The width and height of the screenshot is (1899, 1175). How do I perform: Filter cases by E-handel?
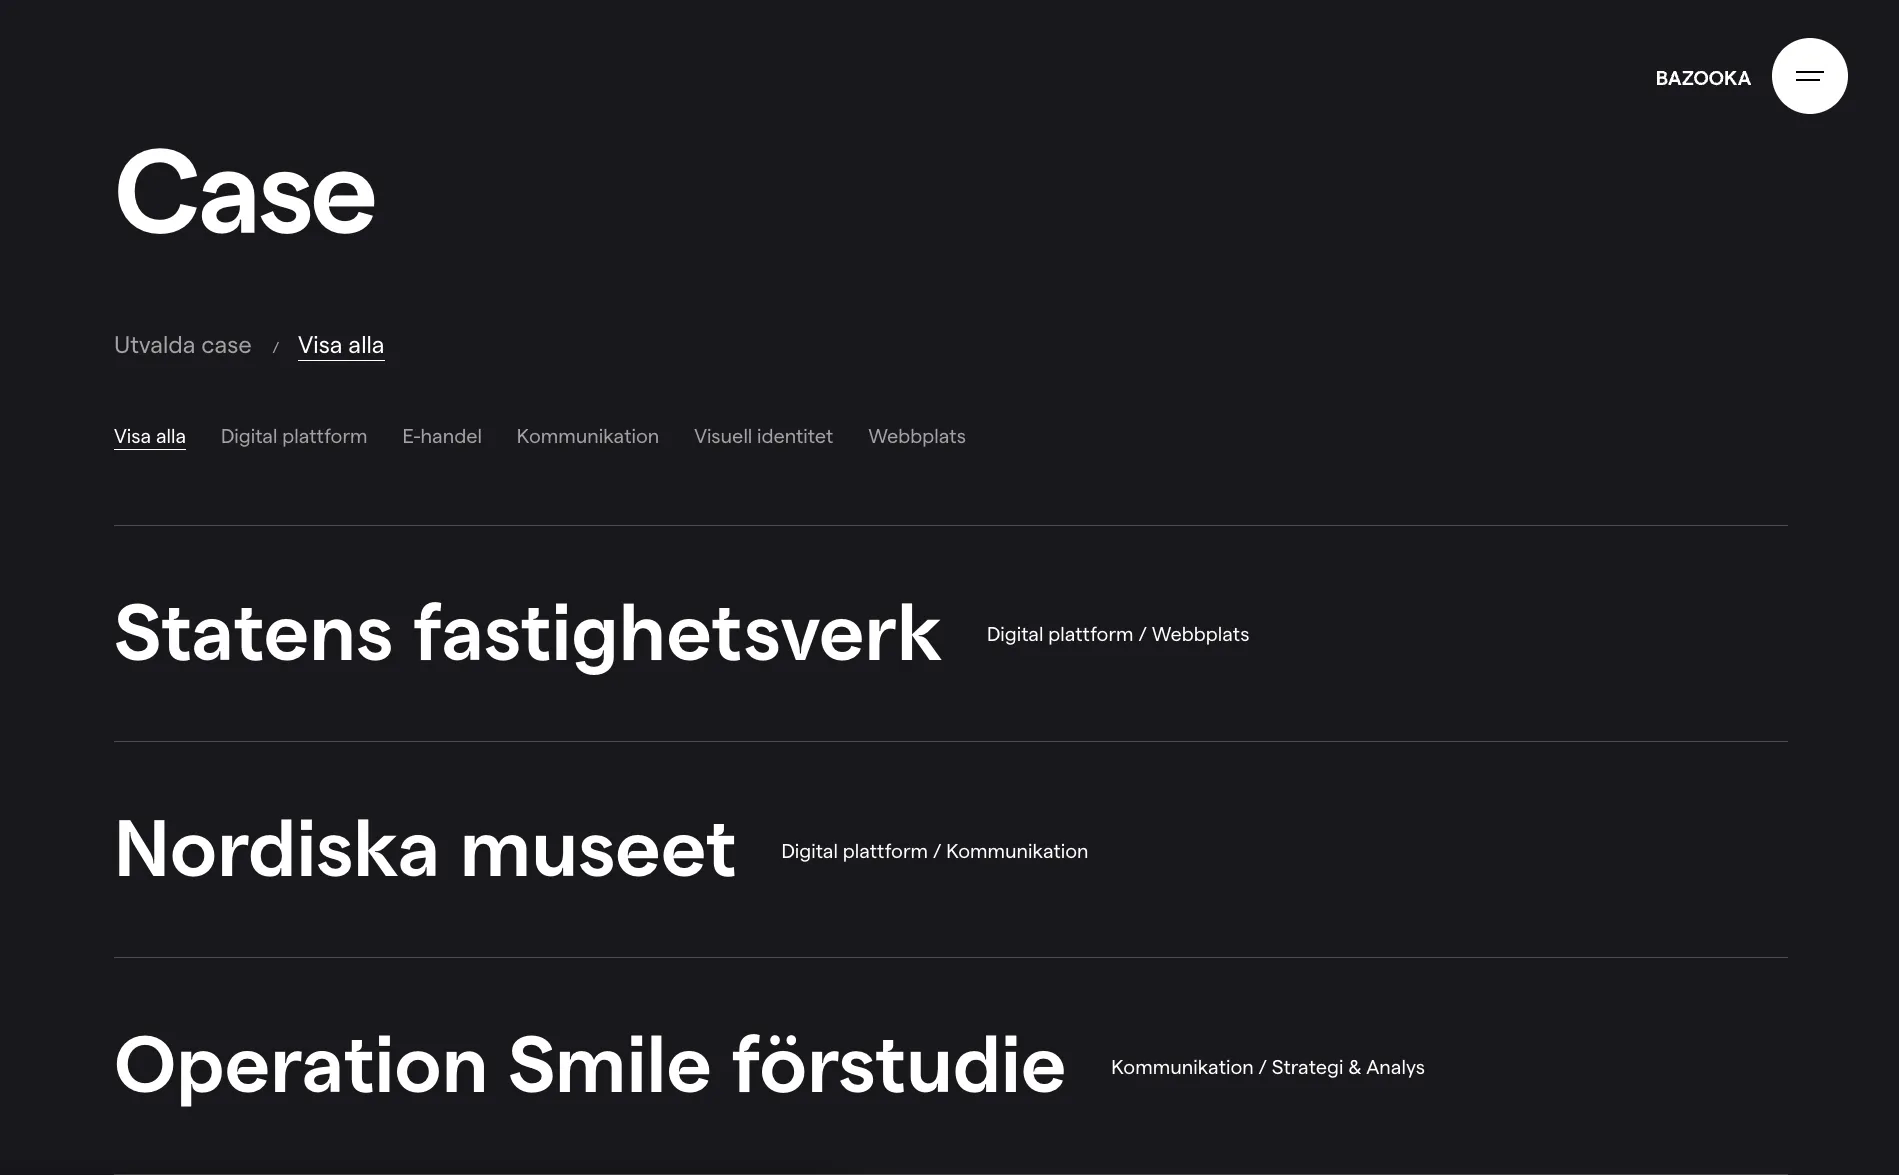coord(441,437)
